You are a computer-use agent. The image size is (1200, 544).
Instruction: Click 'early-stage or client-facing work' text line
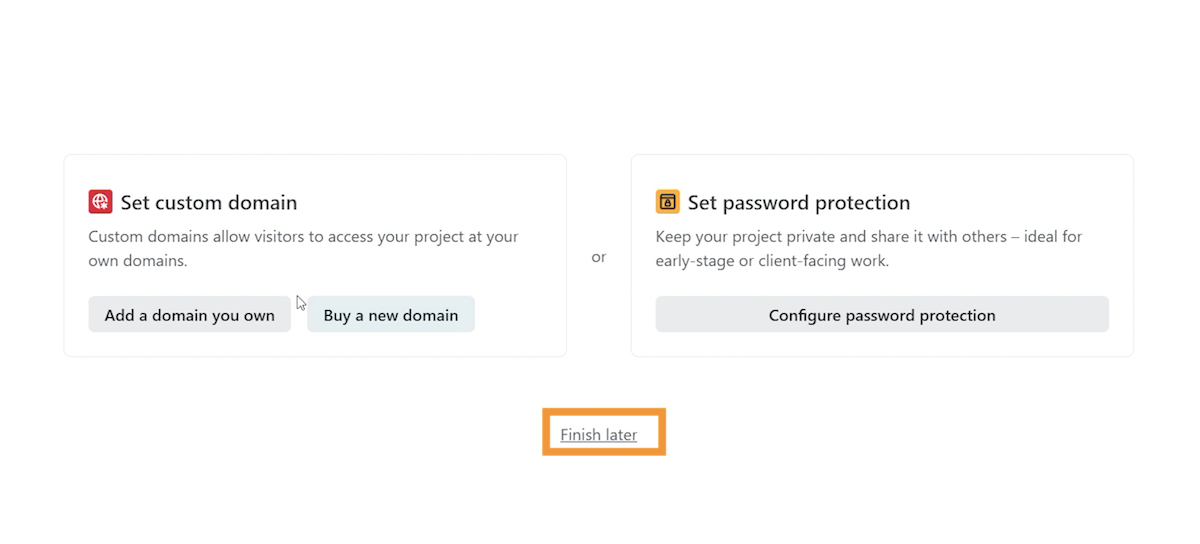[x=772, y=261]
